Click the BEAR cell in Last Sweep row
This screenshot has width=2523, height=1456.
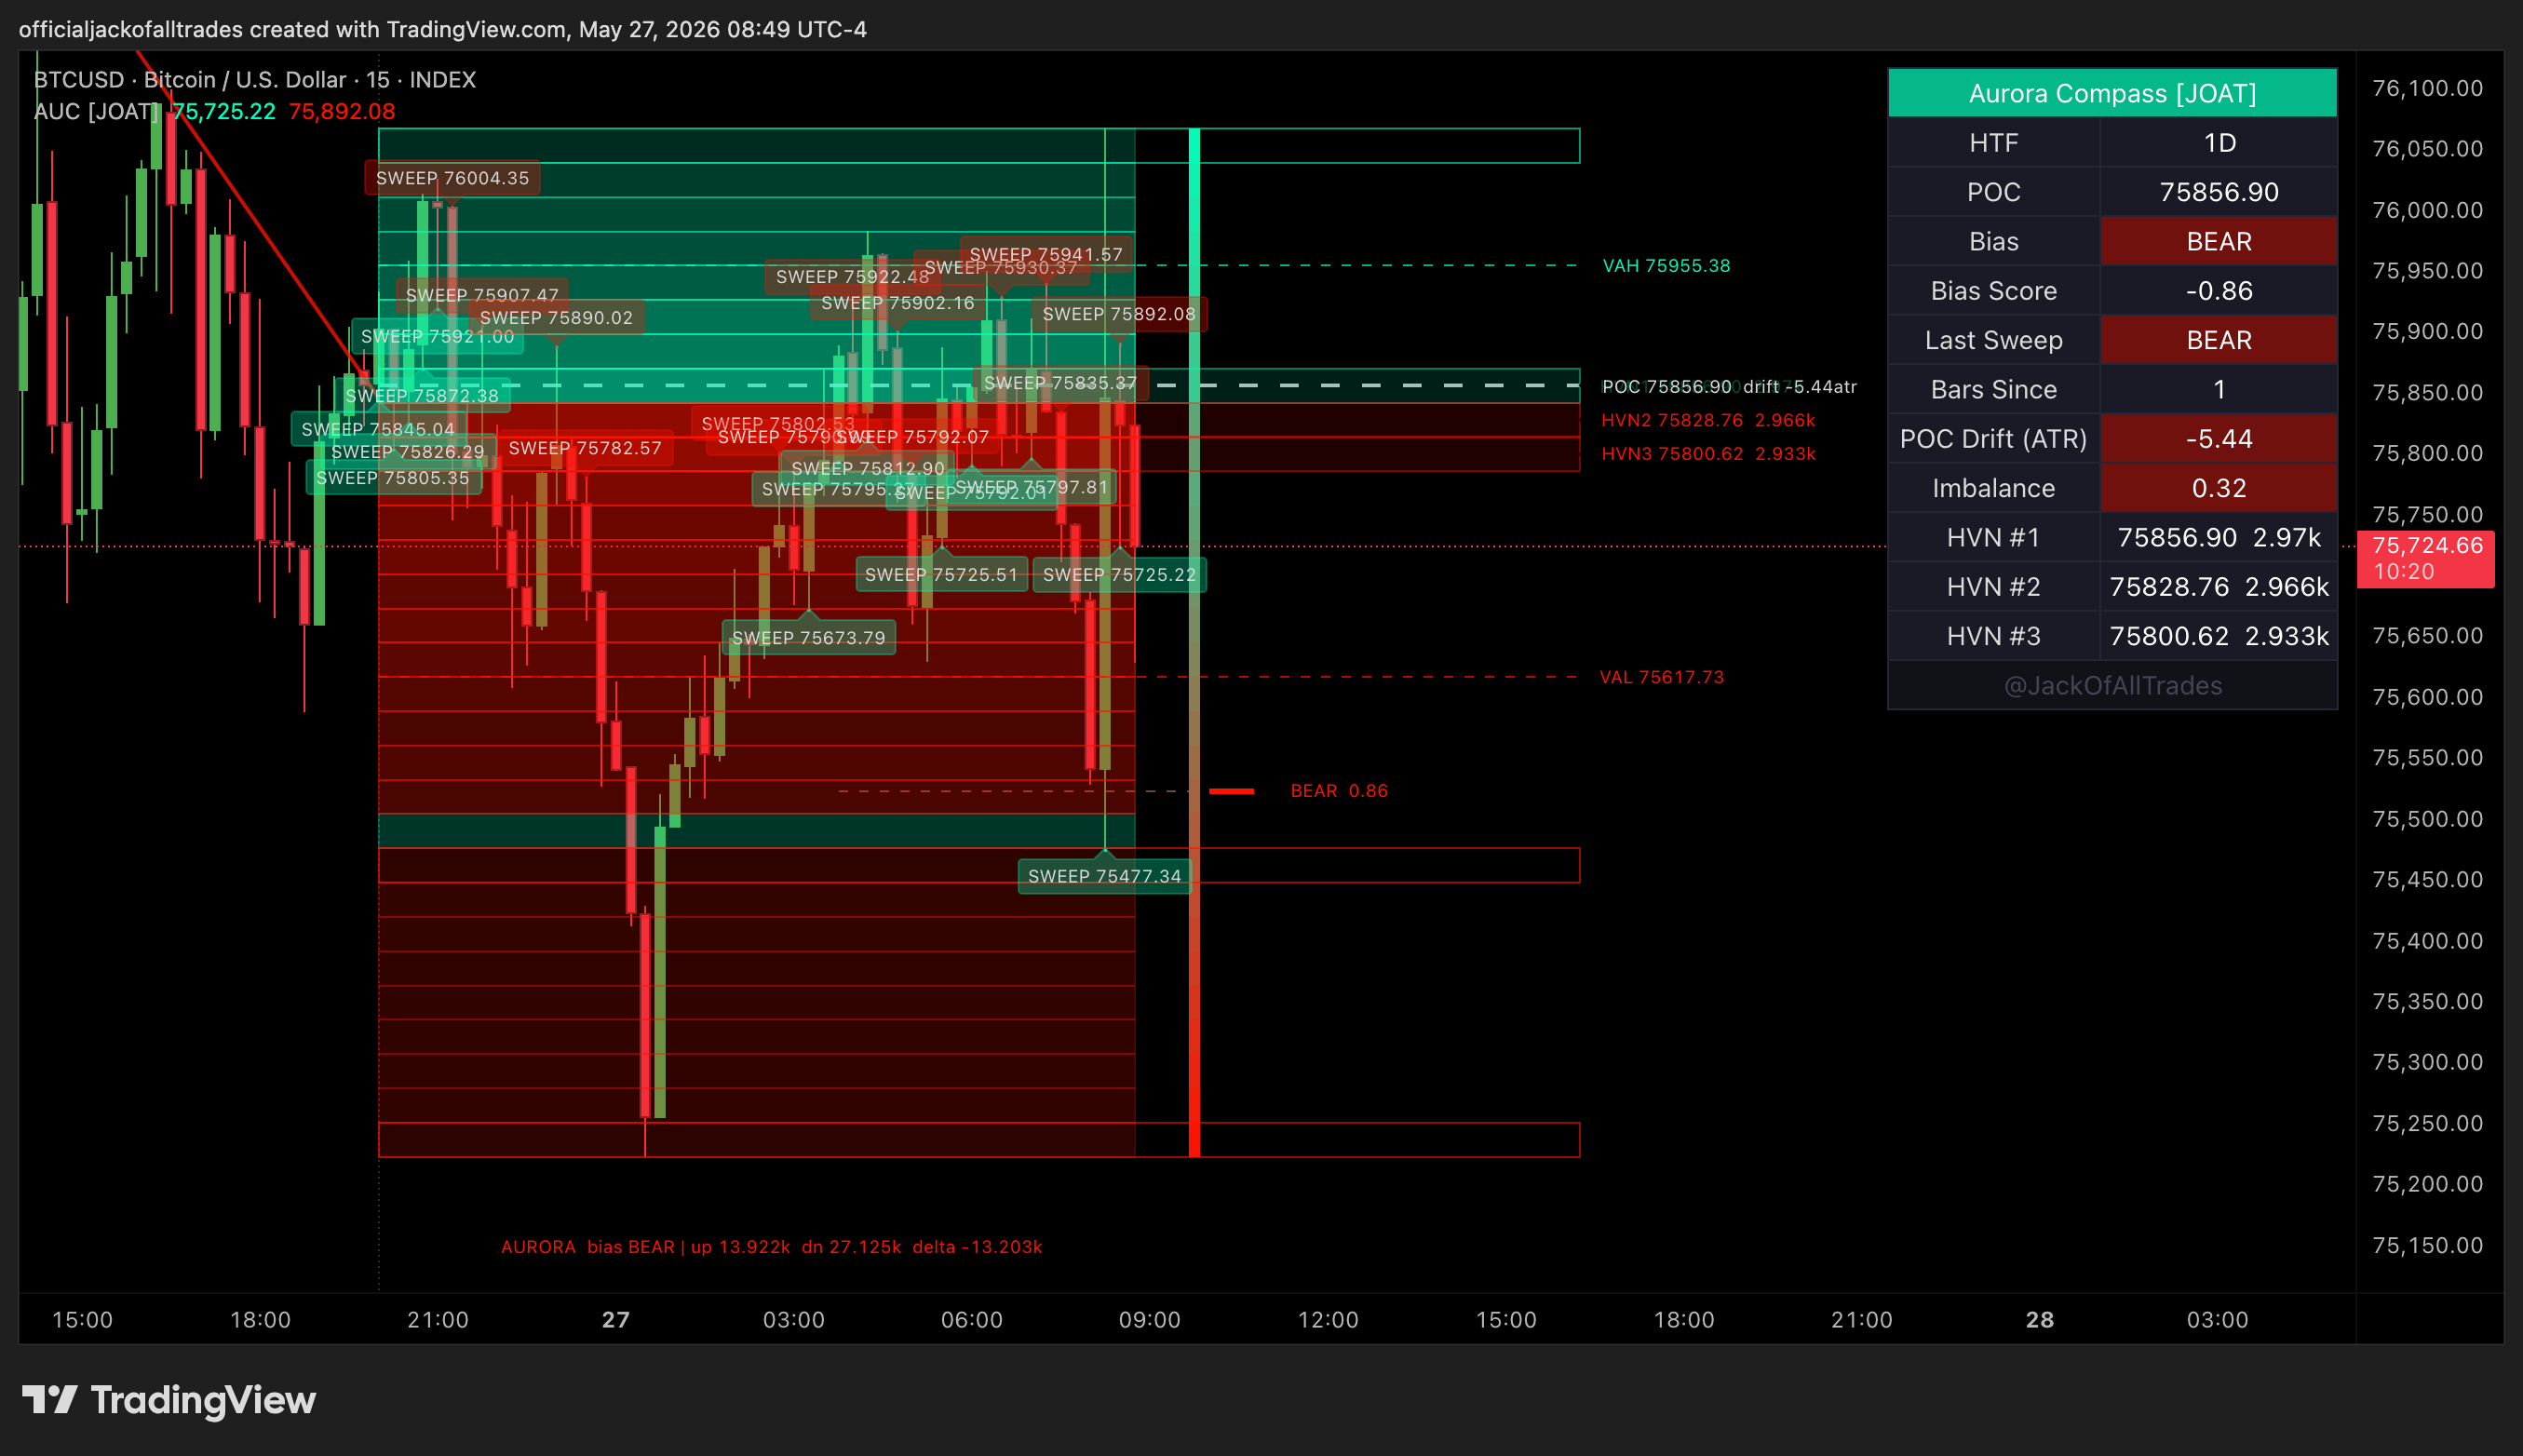[x=2219, y=340]
